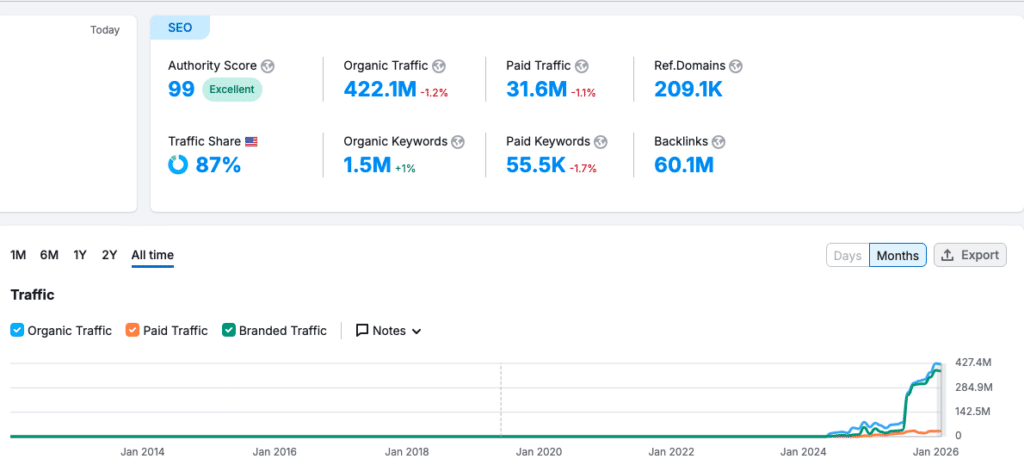Uncheck the Organic Traffic checkbox
The width and height of the screenshot is (1024, 465).
click(x=17, y=331)
